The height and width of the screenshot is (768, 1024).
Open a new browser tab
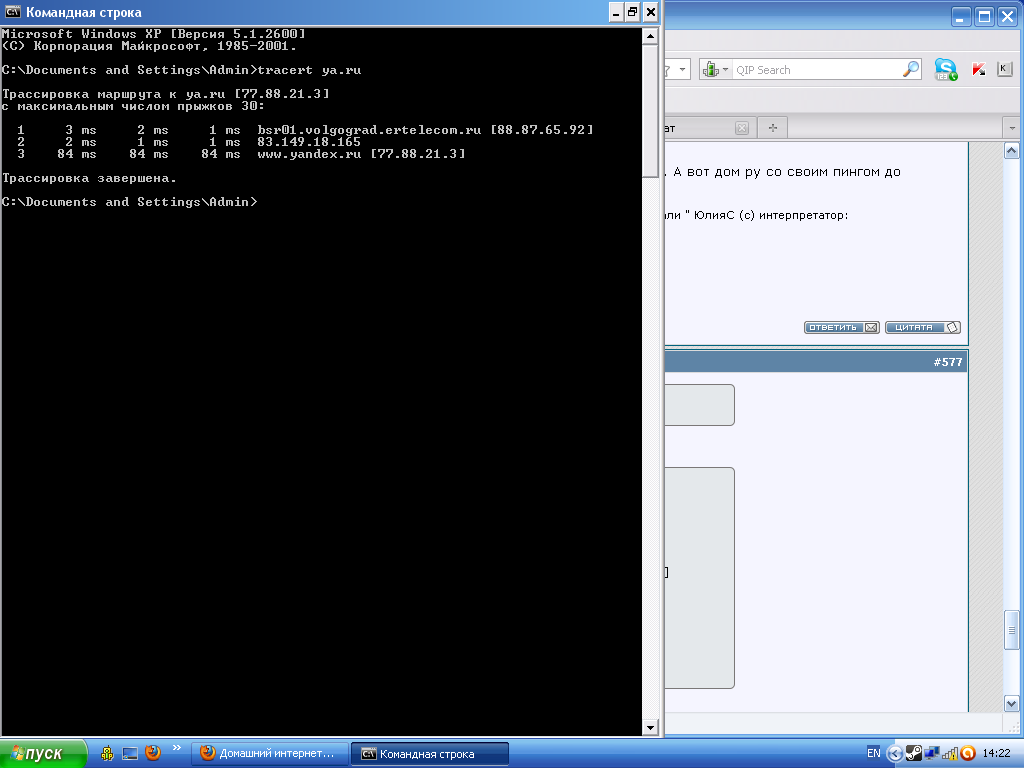(772, 128)
